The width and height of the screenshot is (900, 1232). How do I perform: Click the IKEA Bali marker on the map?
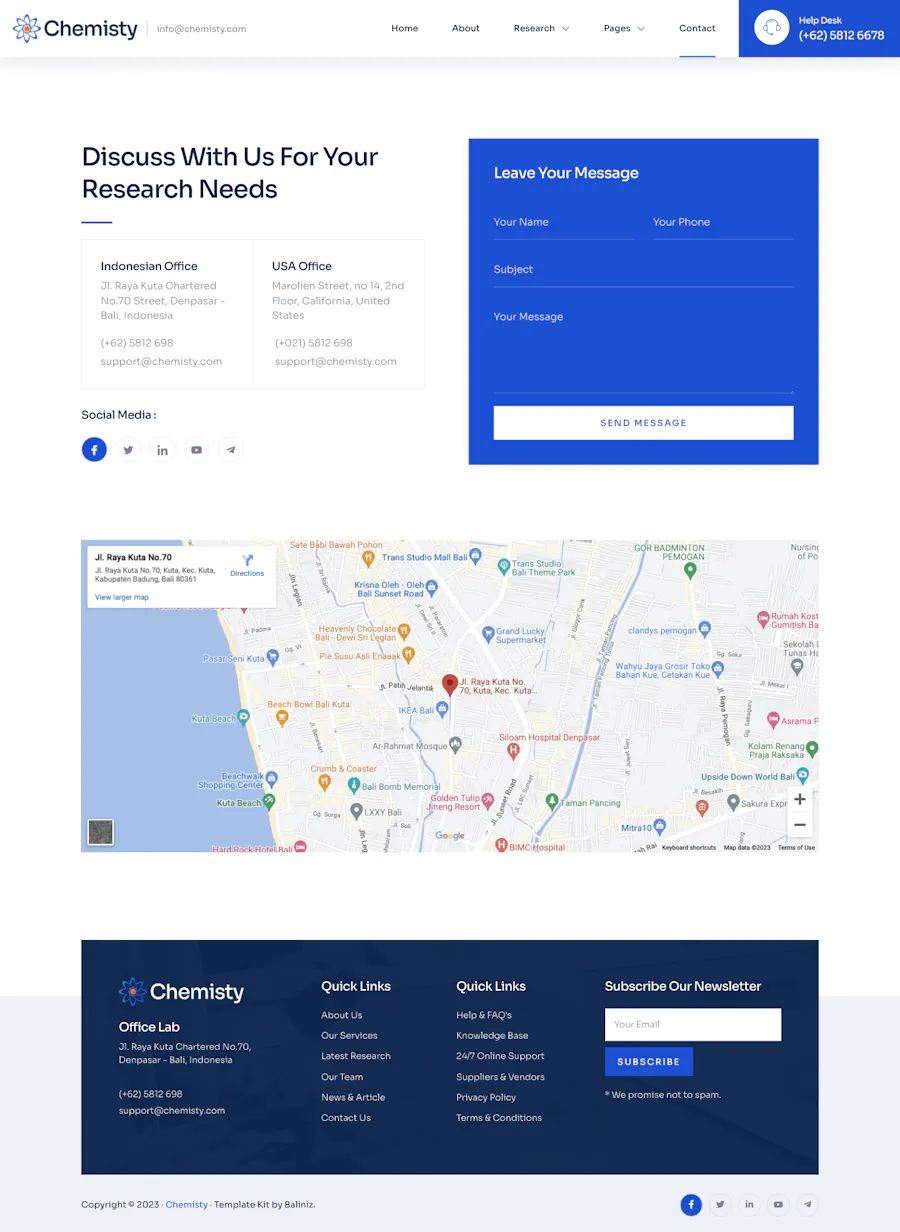click(442, 710)
